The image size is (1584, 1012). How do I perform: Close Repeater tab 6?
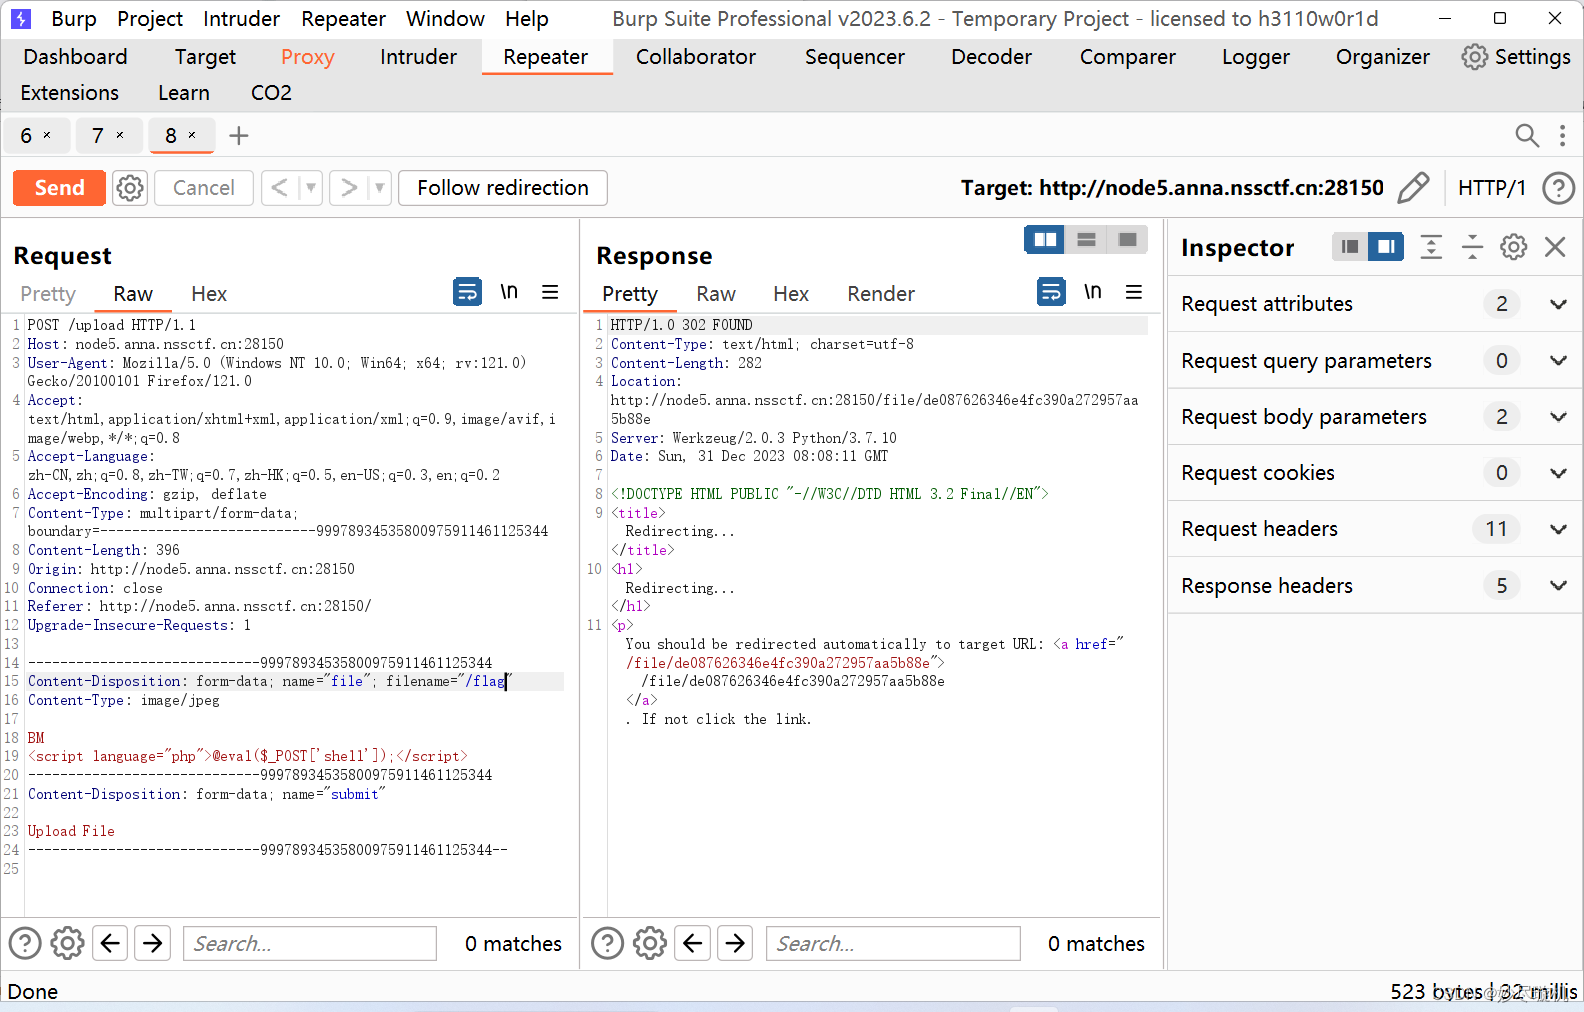[47, 135]
